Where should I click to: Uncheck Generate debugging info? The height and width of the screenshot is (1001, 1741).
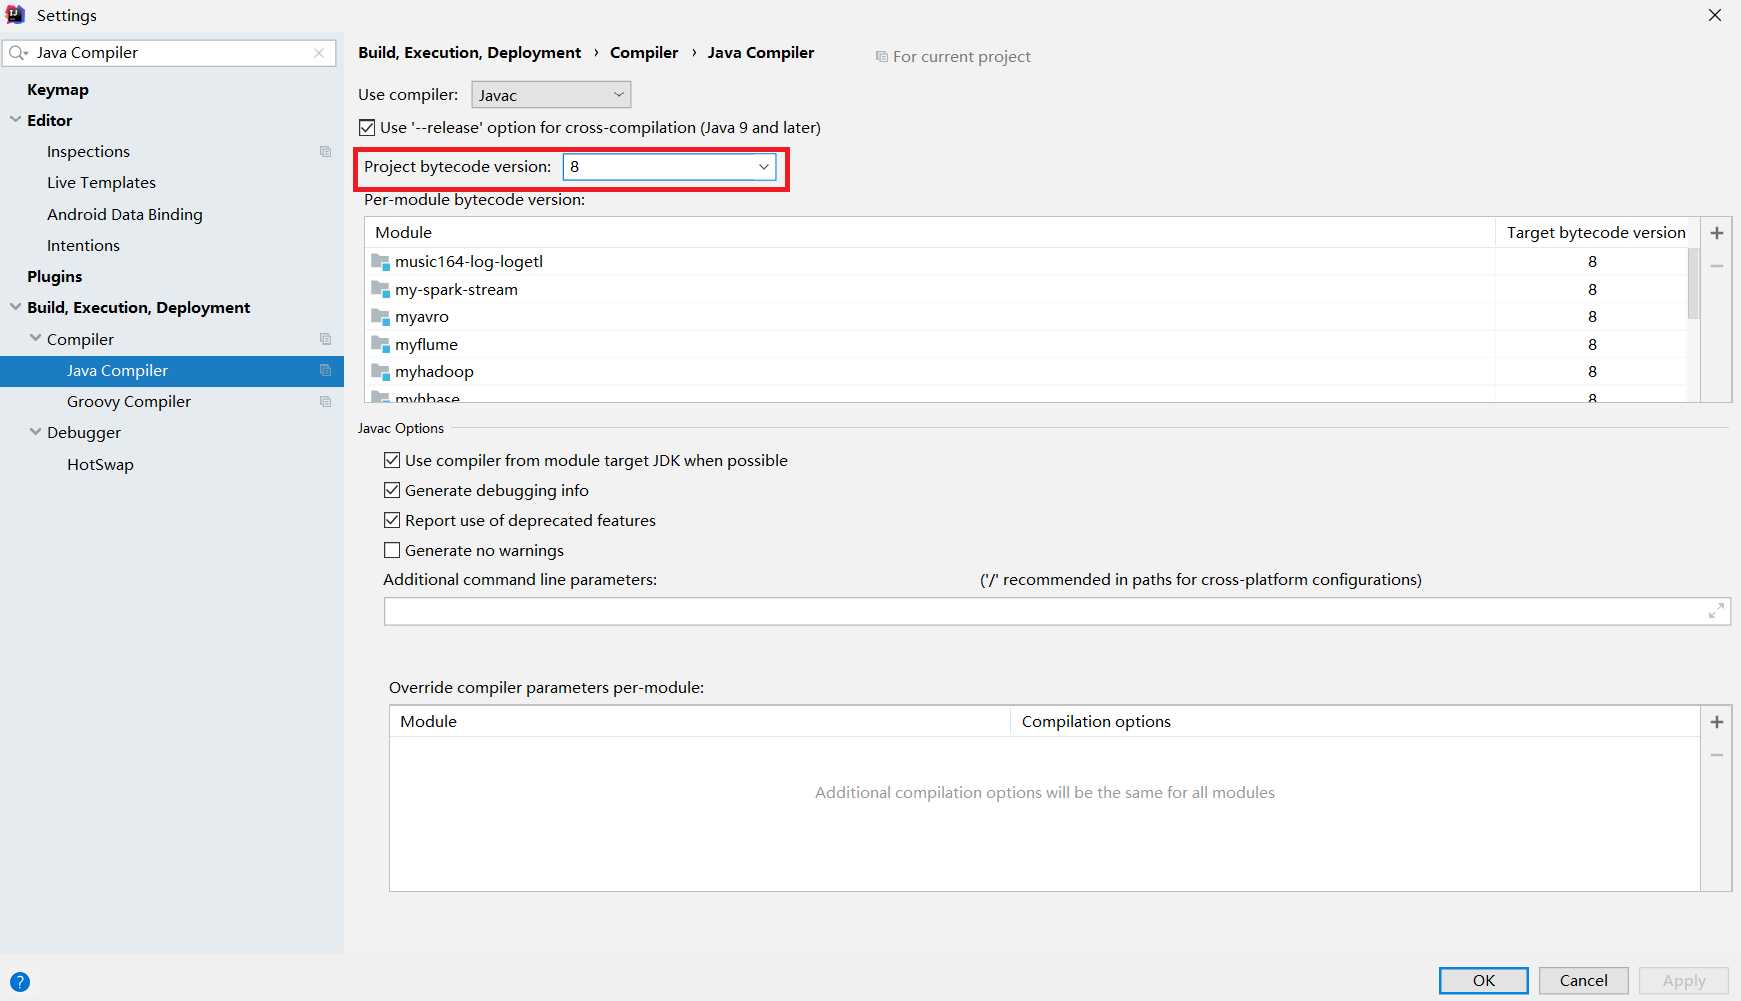(392, 491)
